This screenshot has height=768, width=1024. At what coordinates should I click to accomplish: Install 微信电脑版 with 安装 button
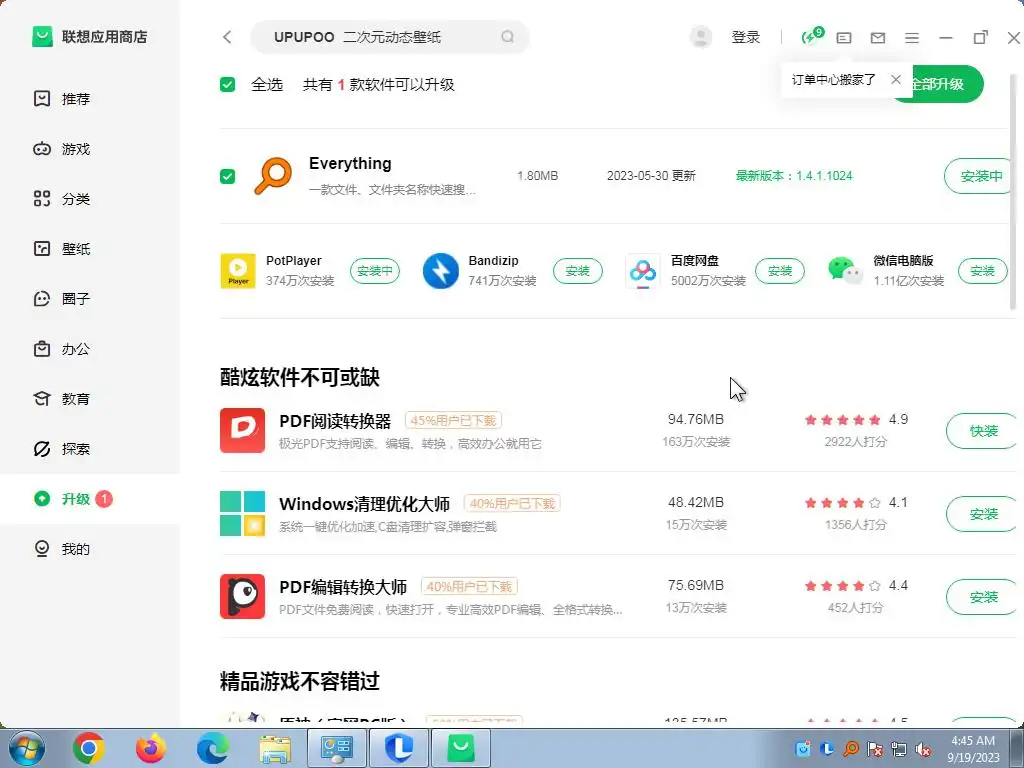tap(982, 271)
